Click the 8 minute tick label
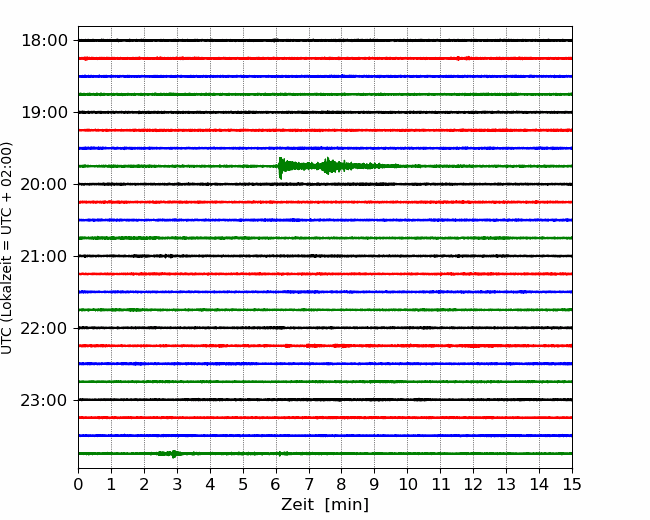Viewport: 650px width, 520px height. click(342, 486)
